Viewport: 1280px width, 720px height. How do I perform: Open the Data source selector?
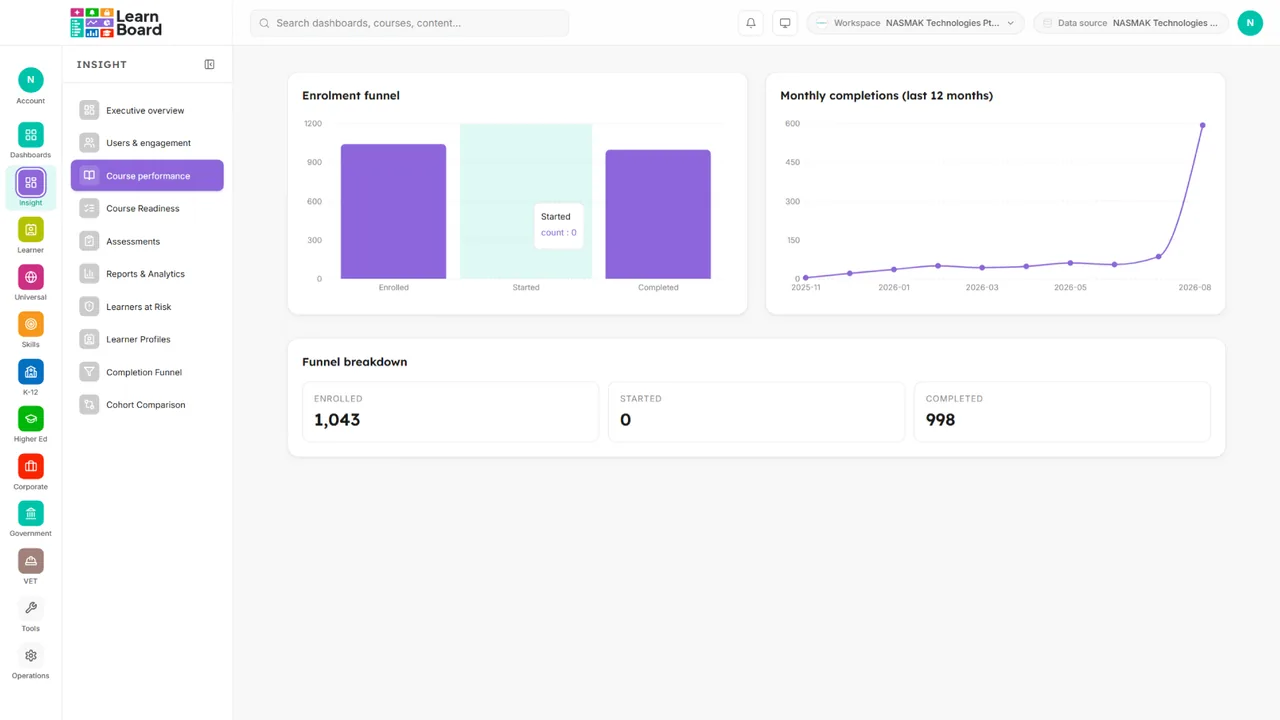point(1131,23)
